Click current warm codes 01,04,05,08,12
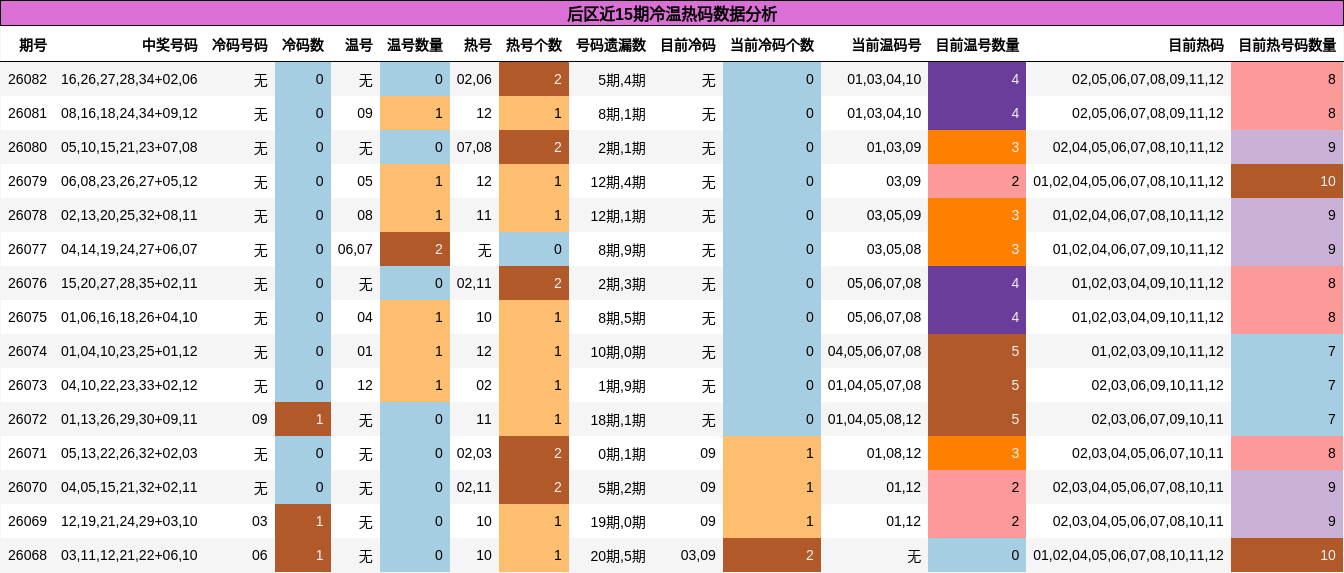1344x573 pixels. [x=874, y=419]
